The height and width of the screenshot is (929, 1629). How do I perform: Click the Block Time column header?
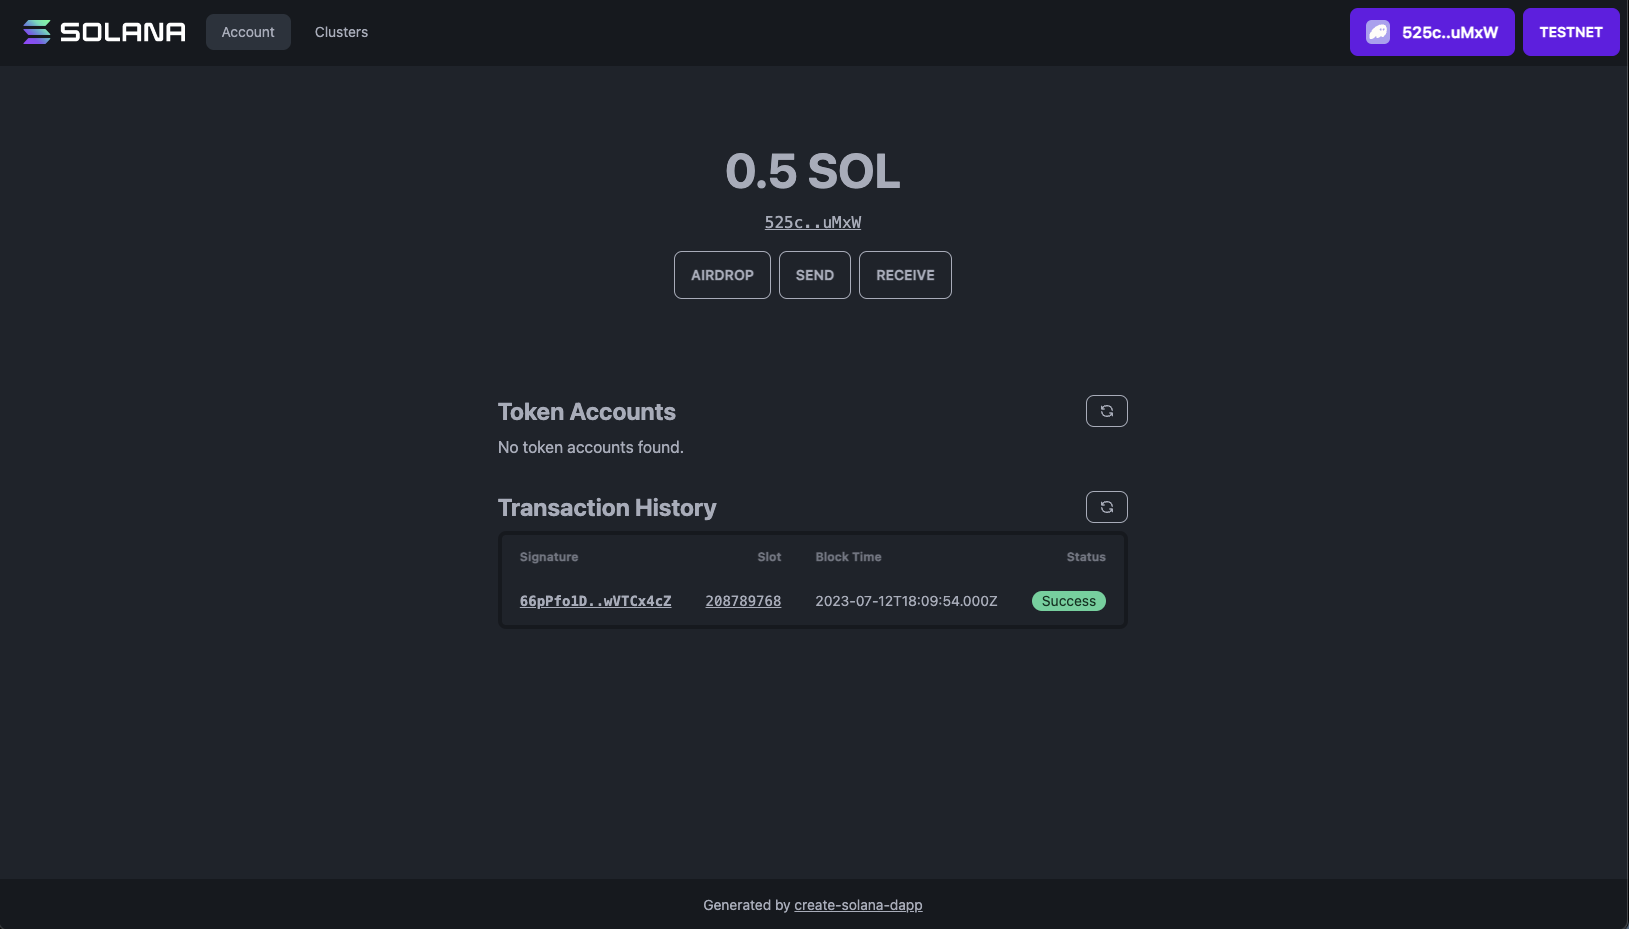848,557
